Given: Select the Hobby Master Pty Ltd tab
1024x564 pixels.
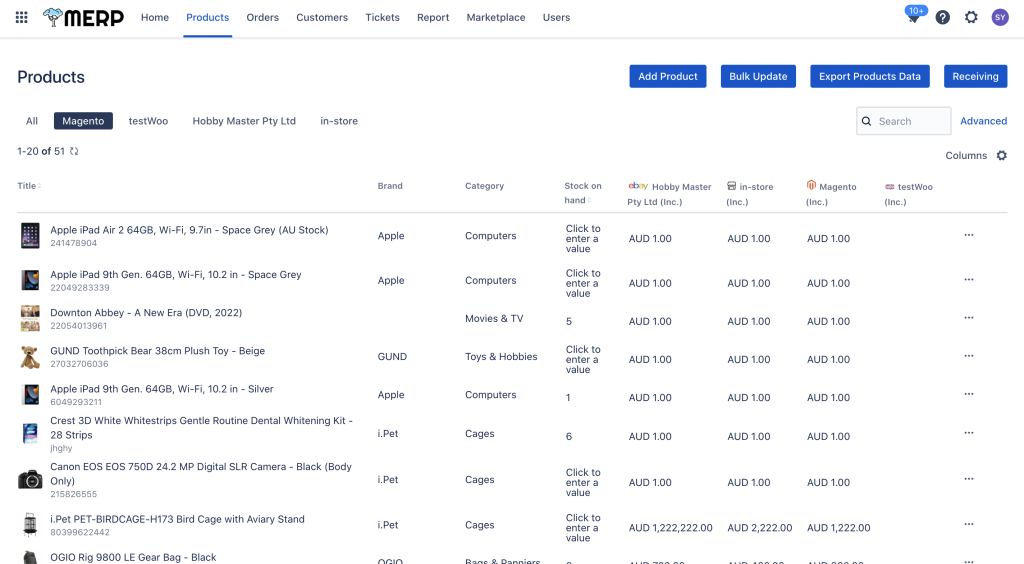Looking at the screenshot, I should click(244, 121).
